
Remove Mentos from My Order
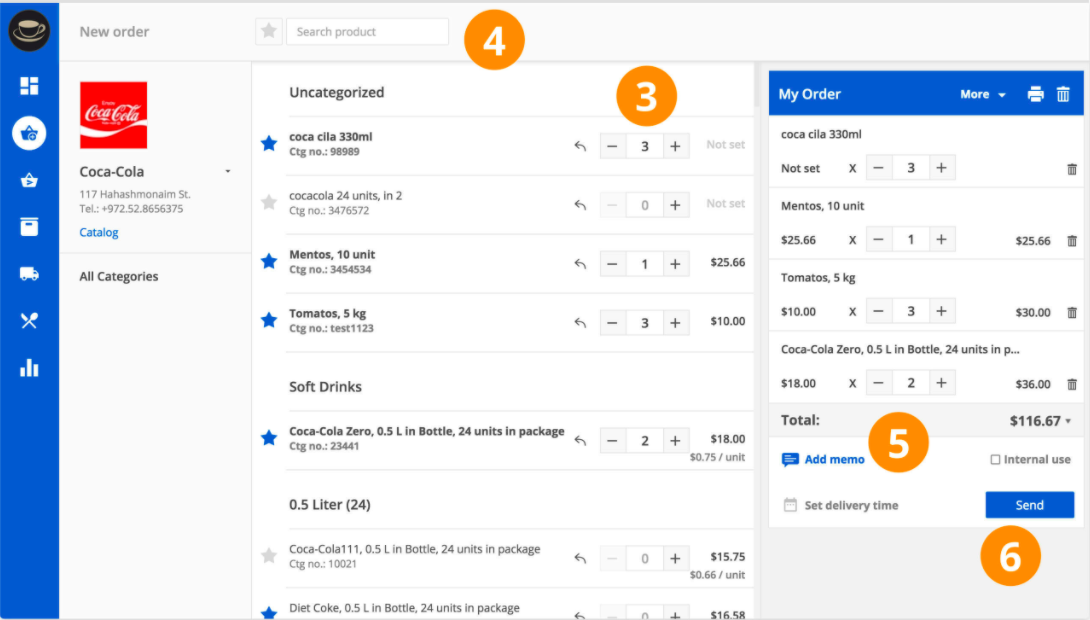(x=1072, y=241)
